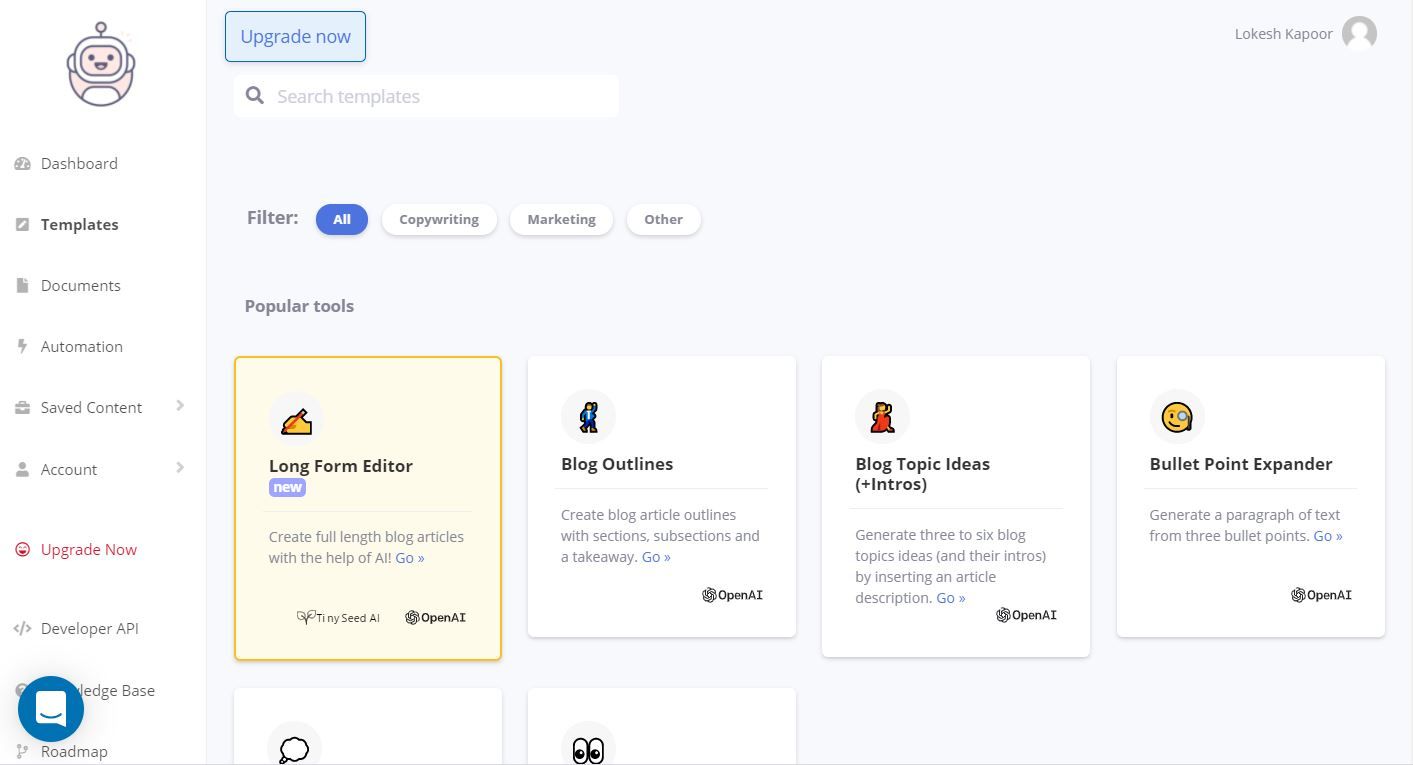The image size is (1413, 765).
Task: Open the Roadmap page
Action: tap(74, 751)
